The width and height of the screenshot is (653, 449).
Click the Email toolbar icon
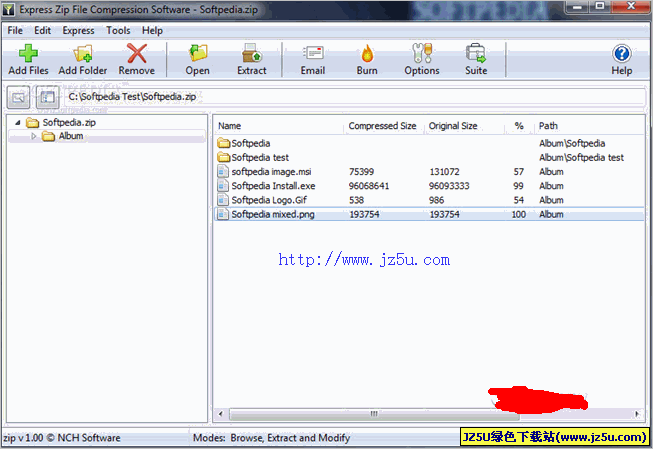tap(313, 53)
